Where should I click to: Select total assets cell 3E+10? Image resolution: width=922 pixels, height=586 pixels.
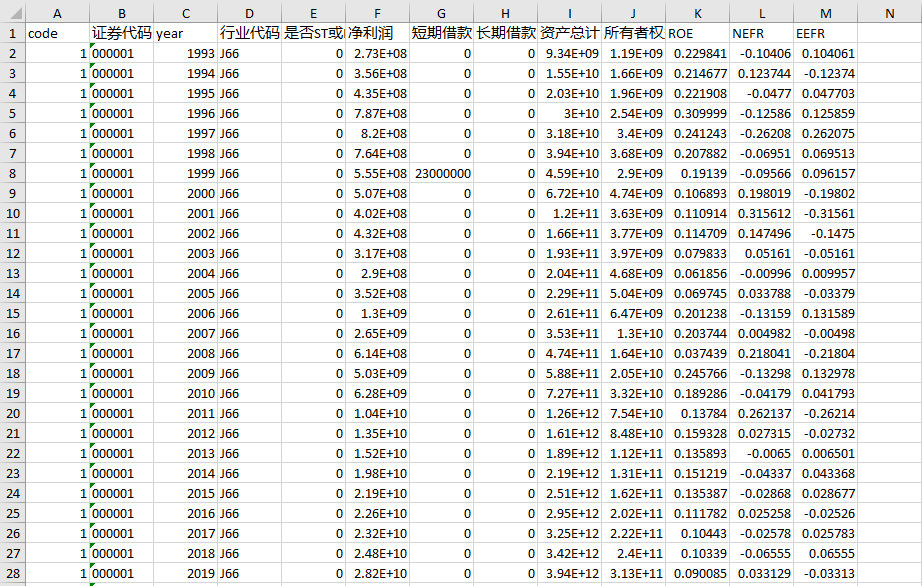pos(569,113)
